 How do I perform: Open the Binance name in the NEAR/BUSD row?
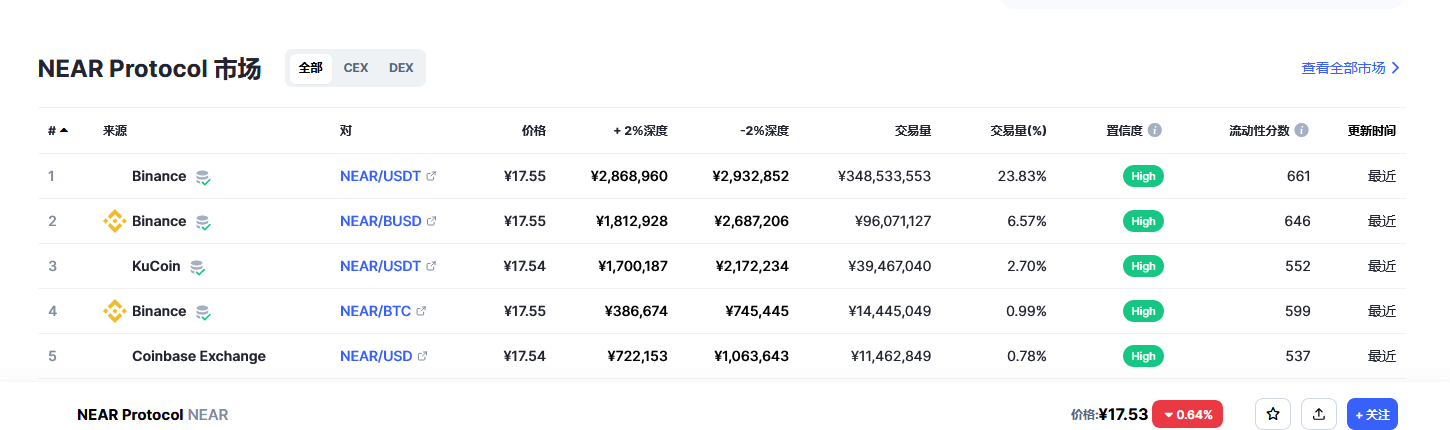click(x=159, y=221)
